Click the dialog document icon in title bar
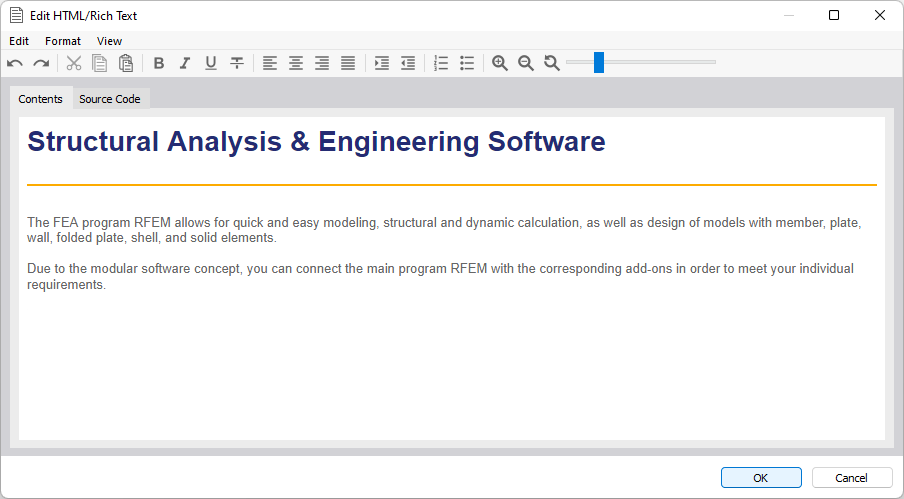 point(17,16)
